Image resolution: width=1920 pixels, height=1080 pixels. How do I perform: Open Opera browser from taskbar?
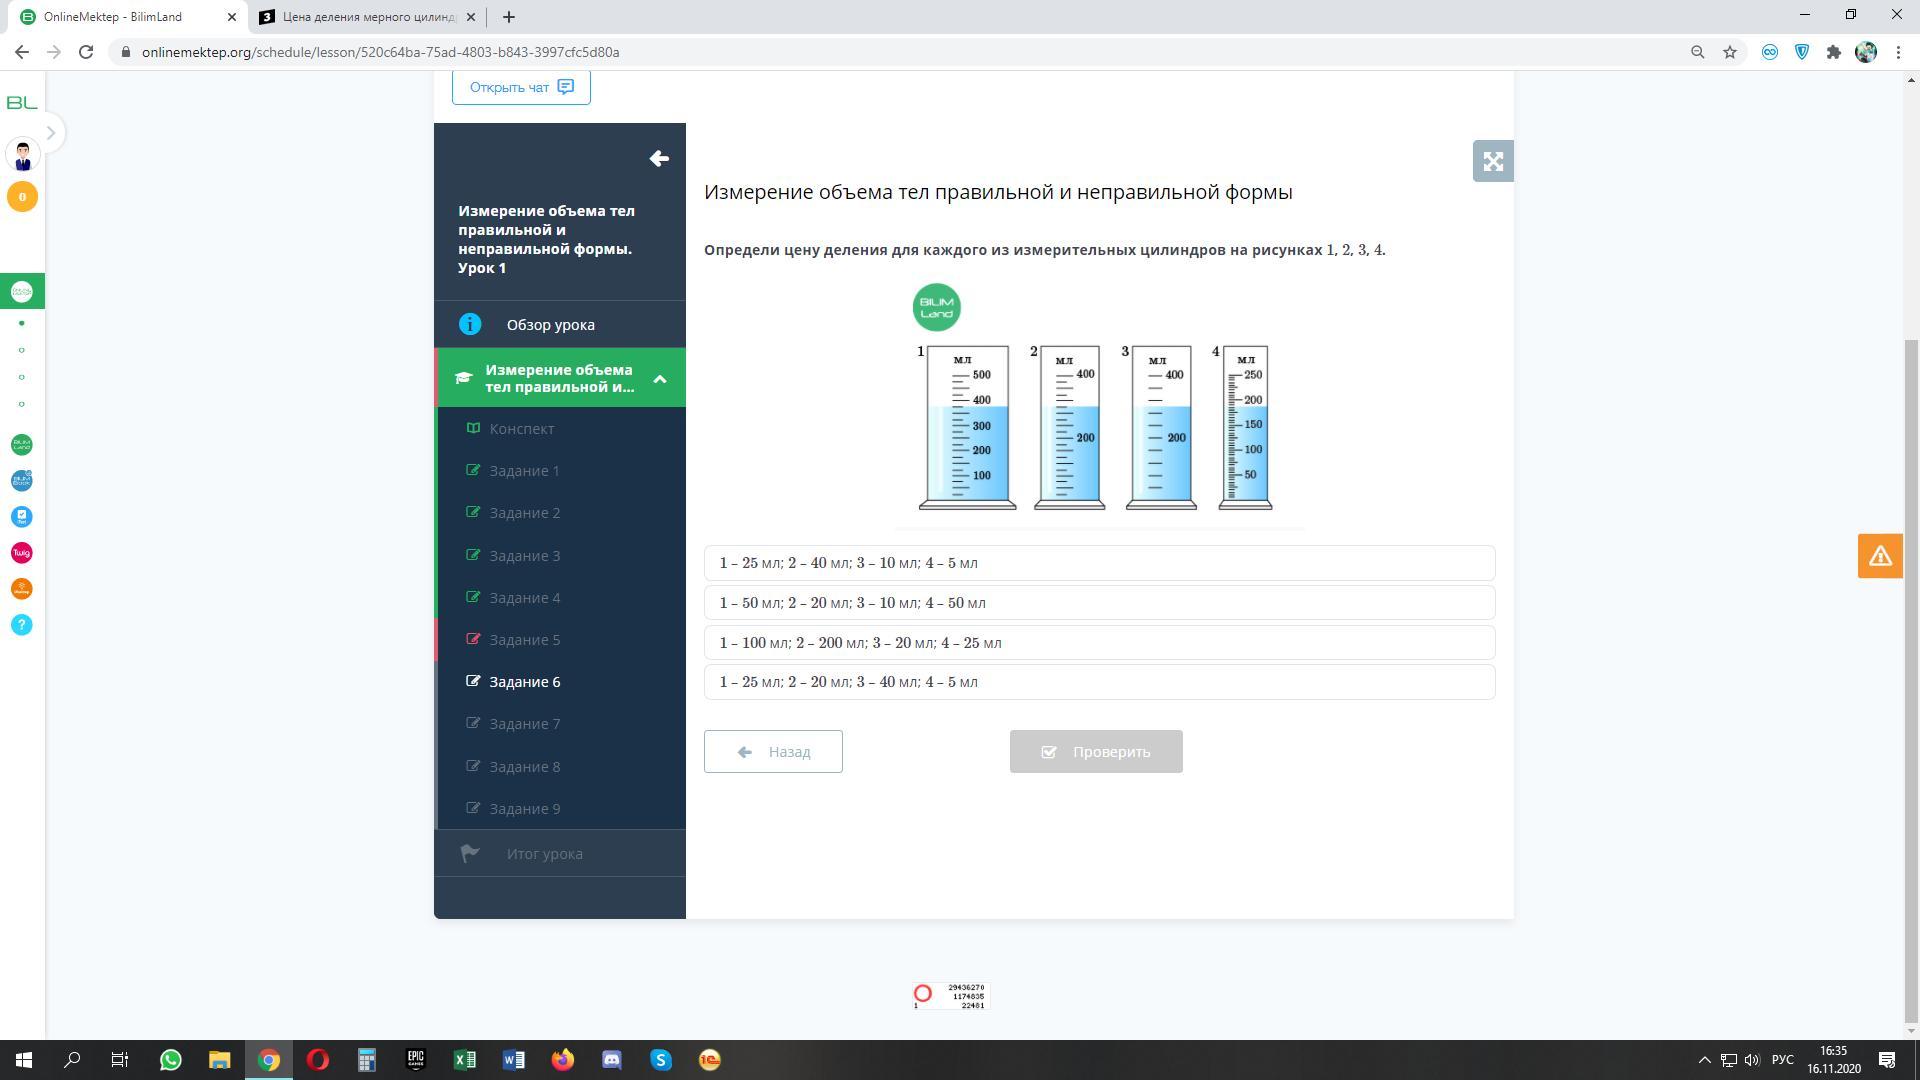(x=318, y=1060)
